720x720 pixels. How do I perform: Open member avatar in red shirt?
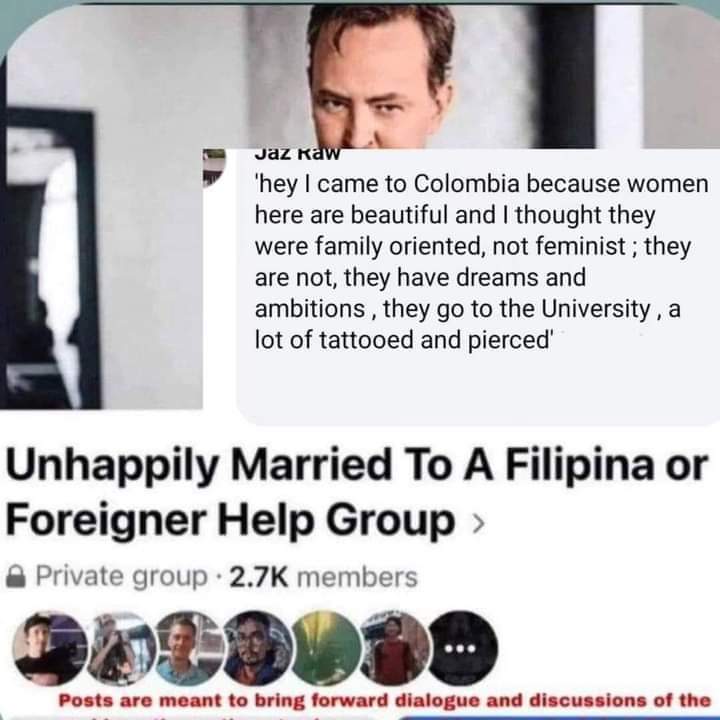(395, 648)
